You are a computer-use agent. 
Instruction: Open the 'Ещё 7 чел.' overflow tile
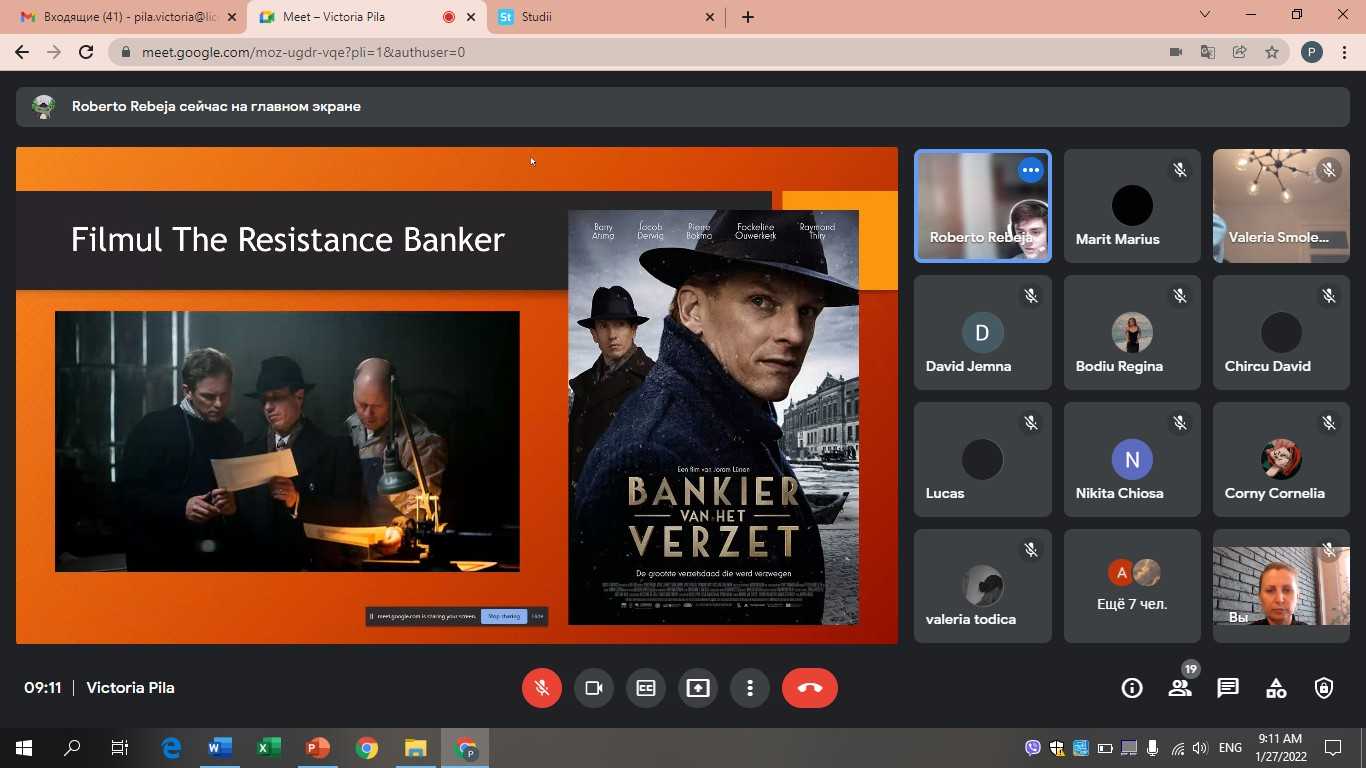coord(1132,586)
